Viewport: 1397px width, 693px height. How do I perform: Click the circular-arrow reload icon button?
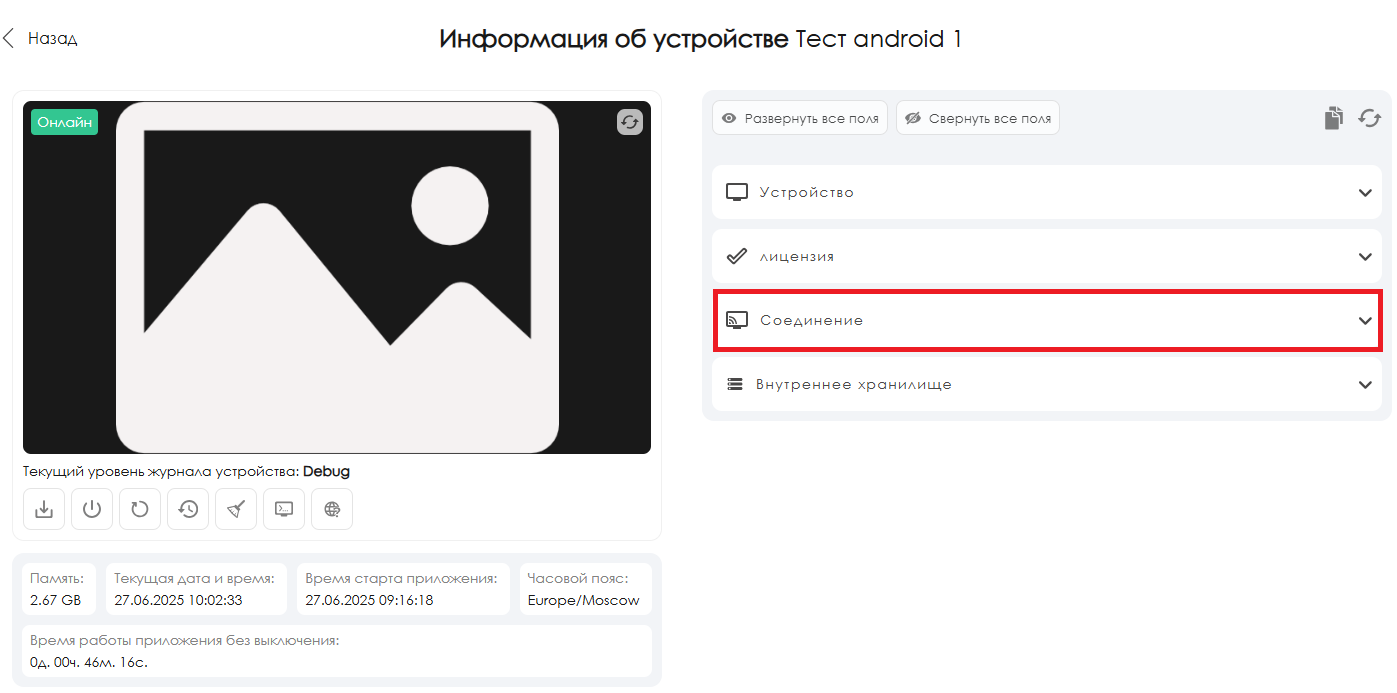click(x=140, y=509)
